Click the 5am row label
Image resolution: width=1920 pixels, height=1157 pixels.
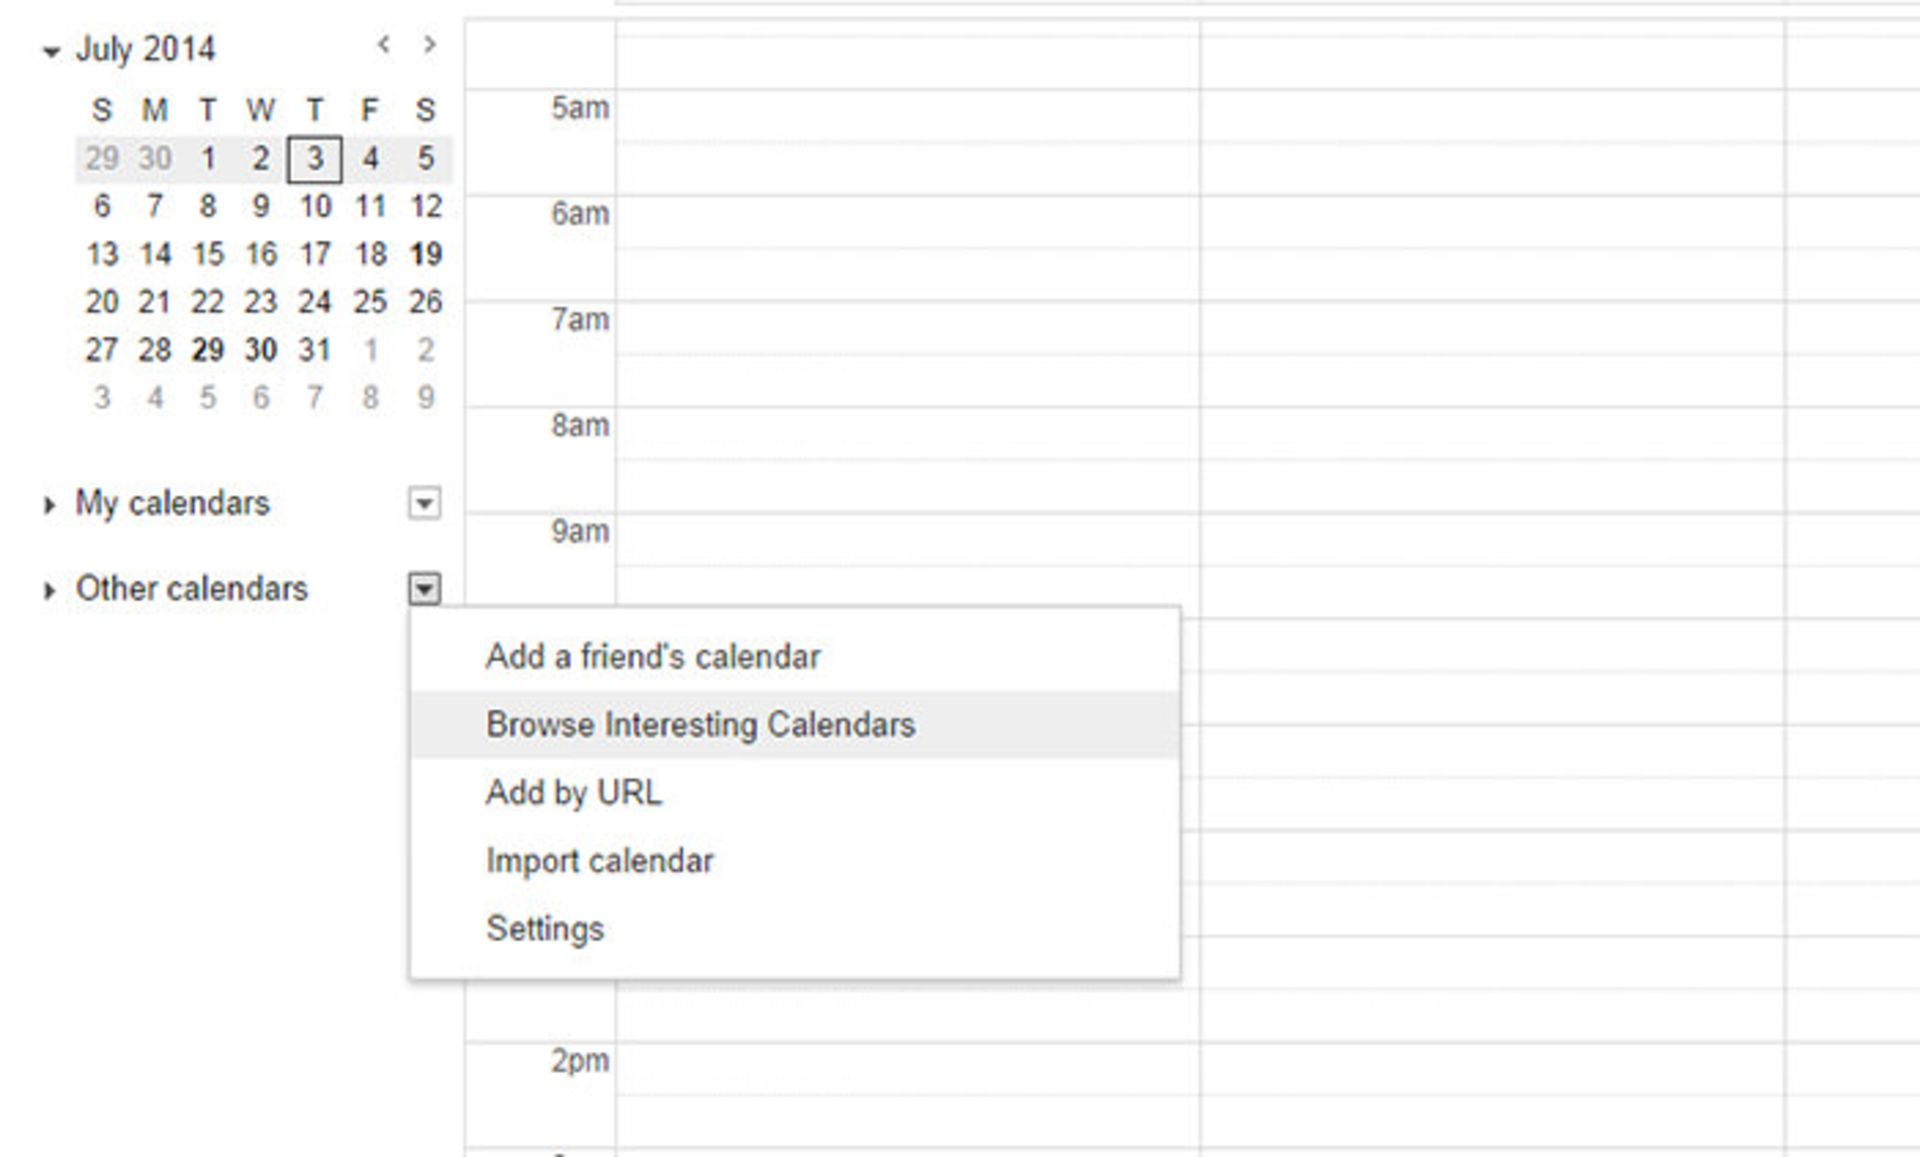581,108
